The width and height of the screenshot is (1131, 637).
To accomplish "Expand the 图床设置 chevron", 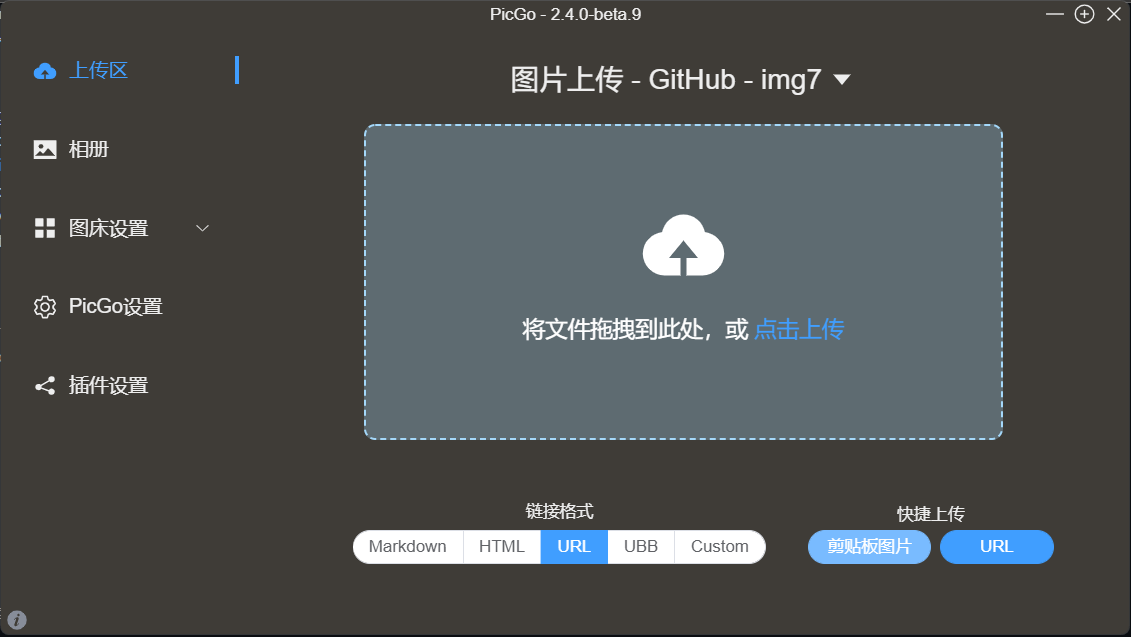I will (203, 228).
